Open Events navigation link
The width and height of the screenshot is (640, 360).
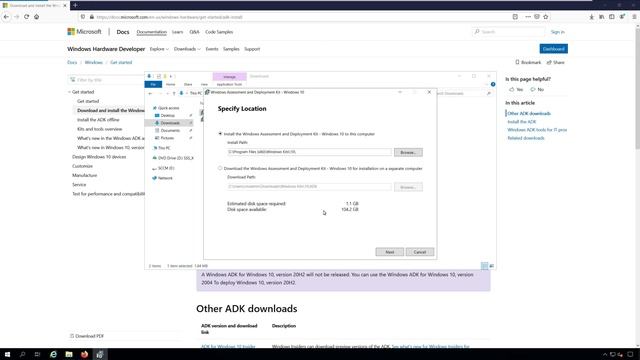tap(212, 49)
